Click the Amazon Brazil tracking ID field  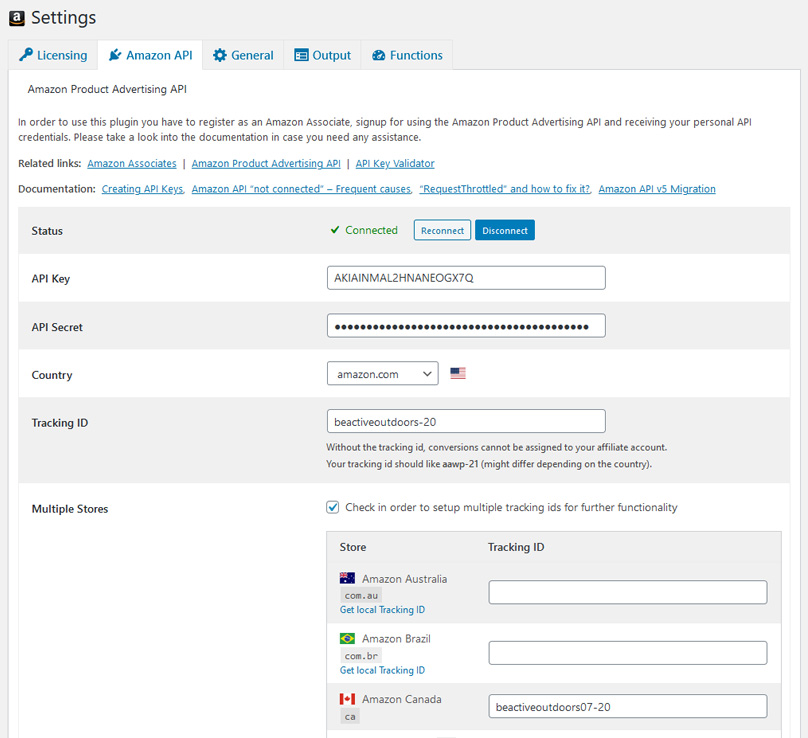tap(627, 653)
